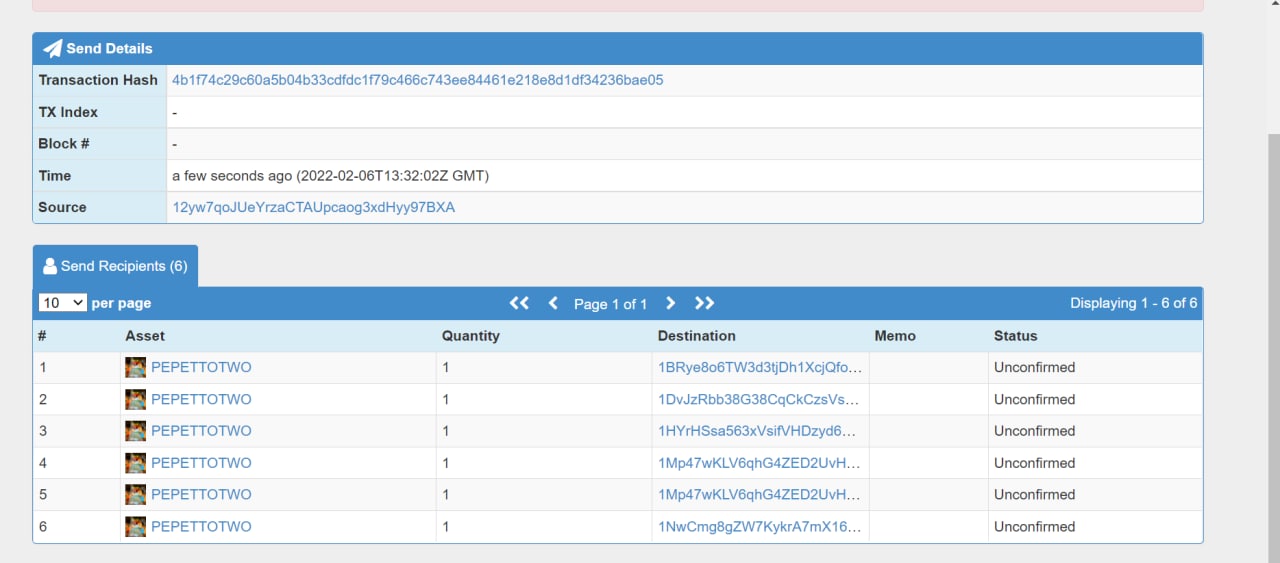Viewport: 1280px width, 563px height.
Task: Open PEPETTOTWO thumbnail in row 3
Action: (x=135, y=431)
